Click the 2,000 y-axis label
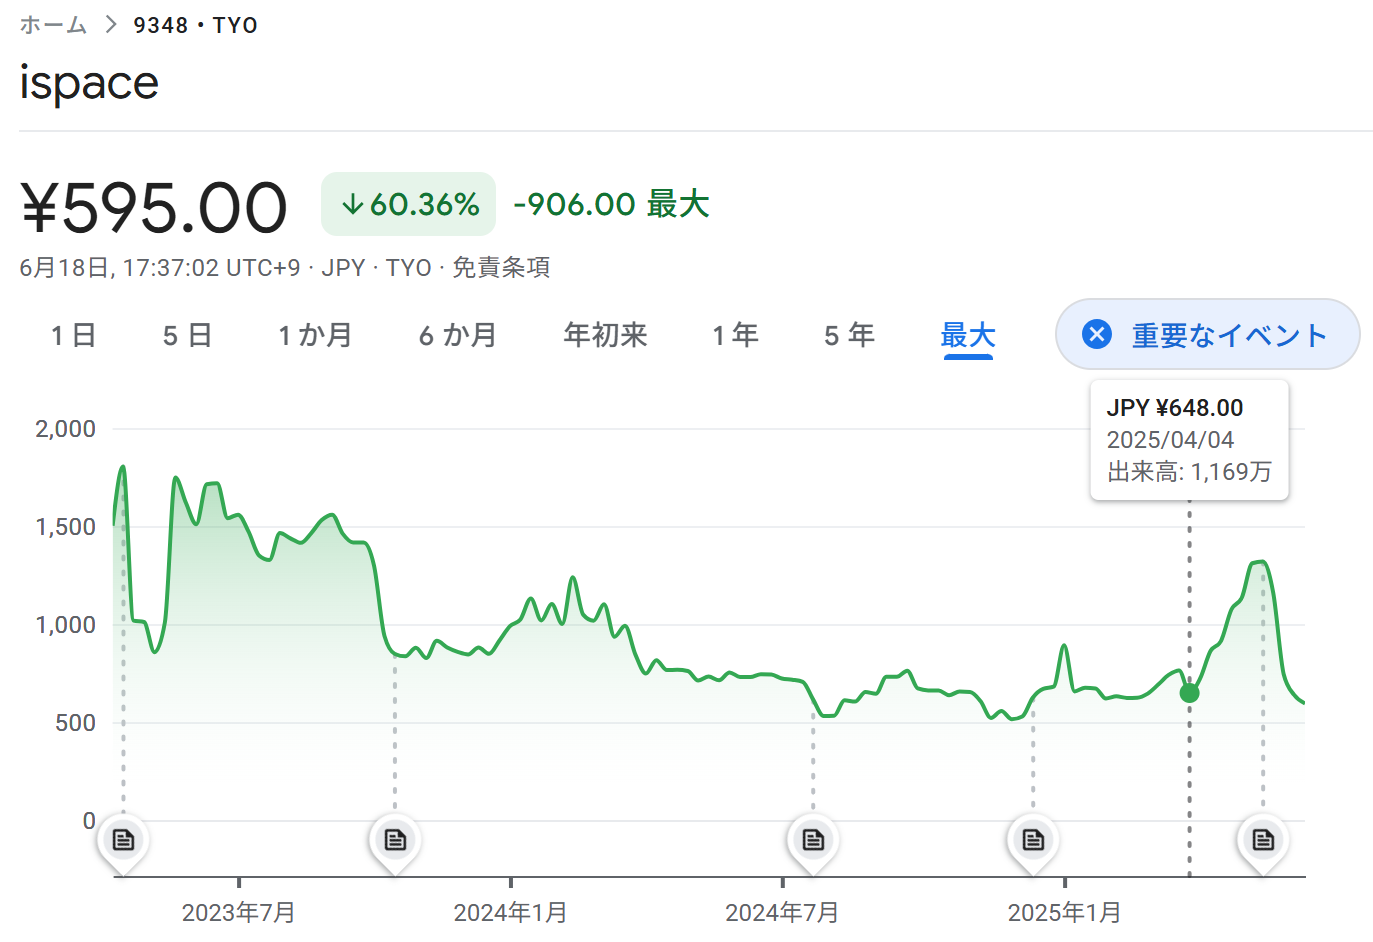The height and width of the screenshot is (942, 1373). [66, 429]
